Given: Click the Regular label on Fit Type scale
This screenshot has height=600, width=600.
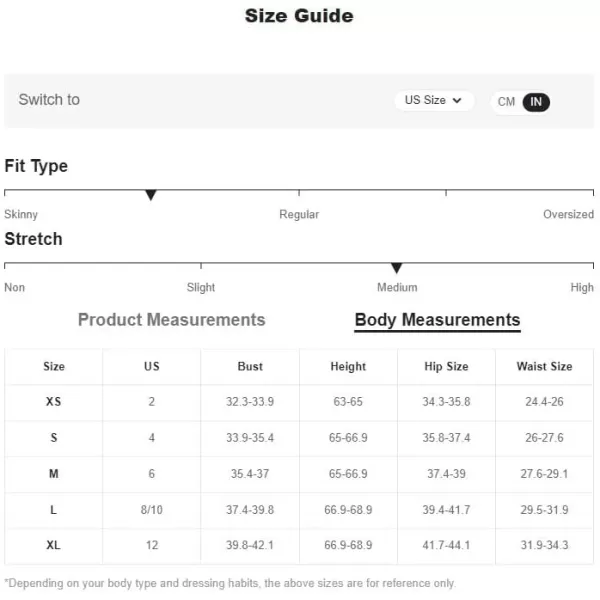Looking at the screenshot, I should (299, 214).
